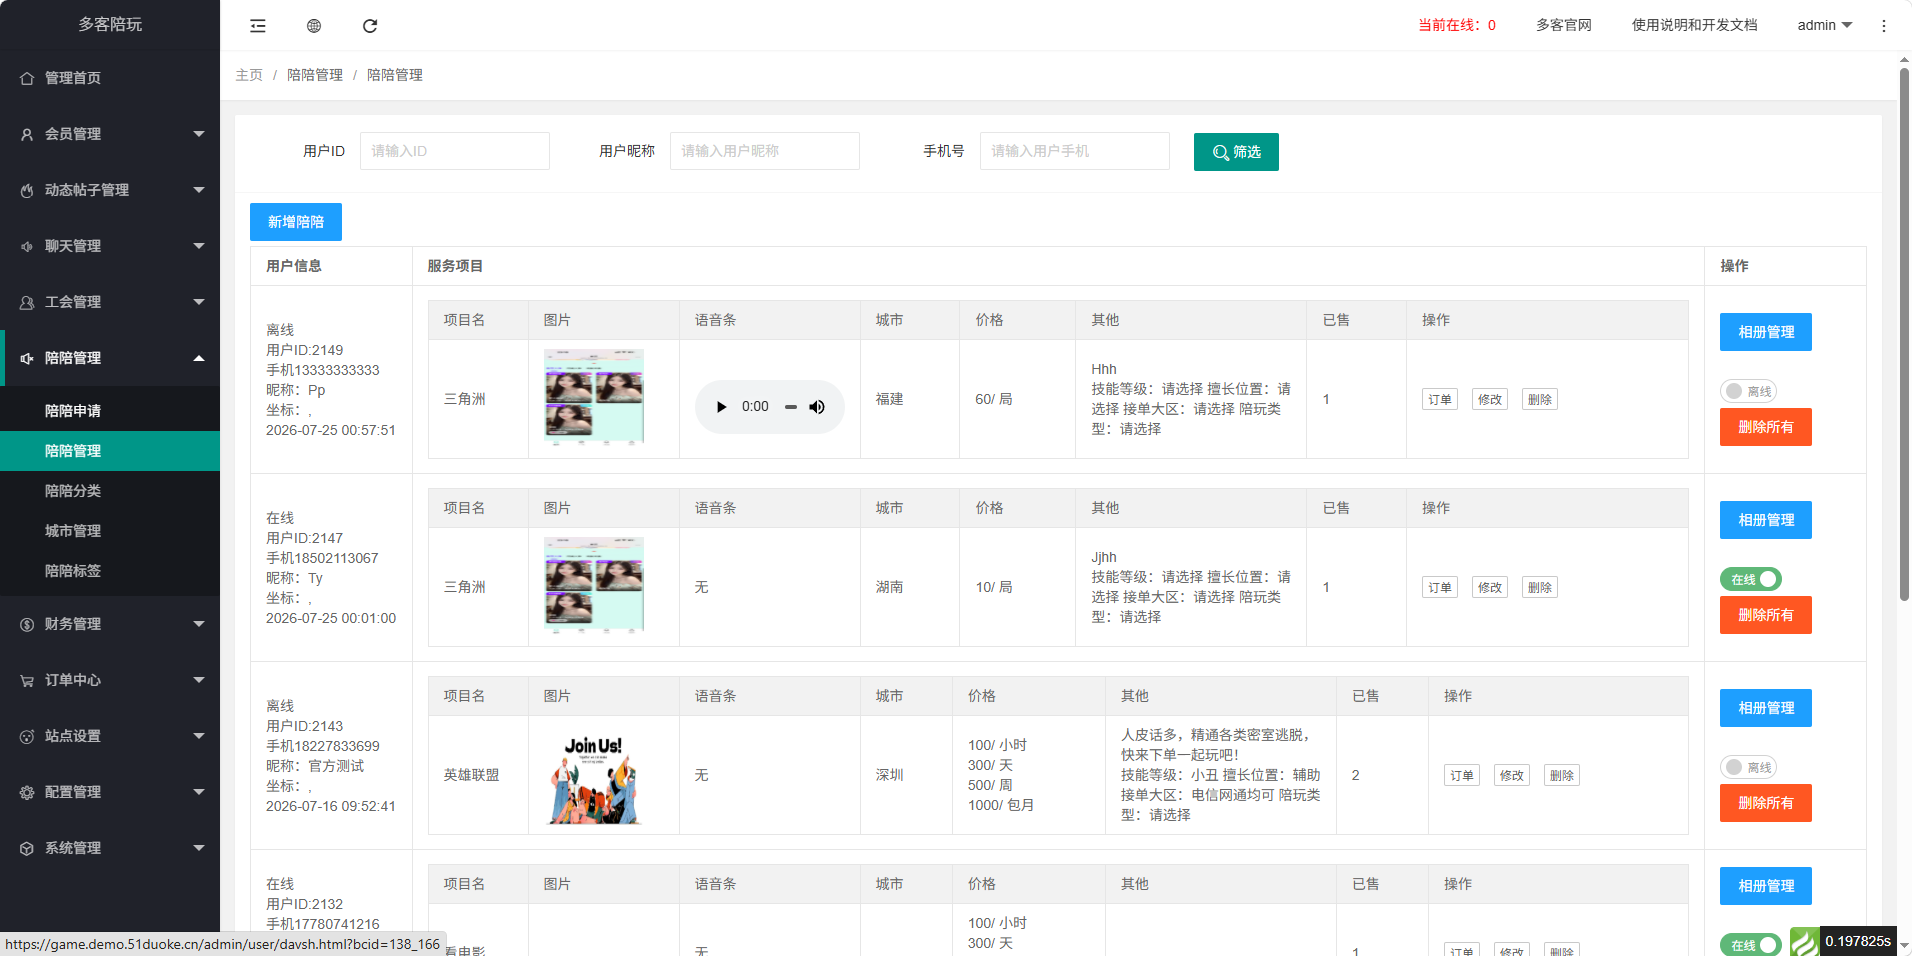Collapse the 陪陪管理 submenu arrow
Viewport: 1912px width, 956px height.
(199, 358)
